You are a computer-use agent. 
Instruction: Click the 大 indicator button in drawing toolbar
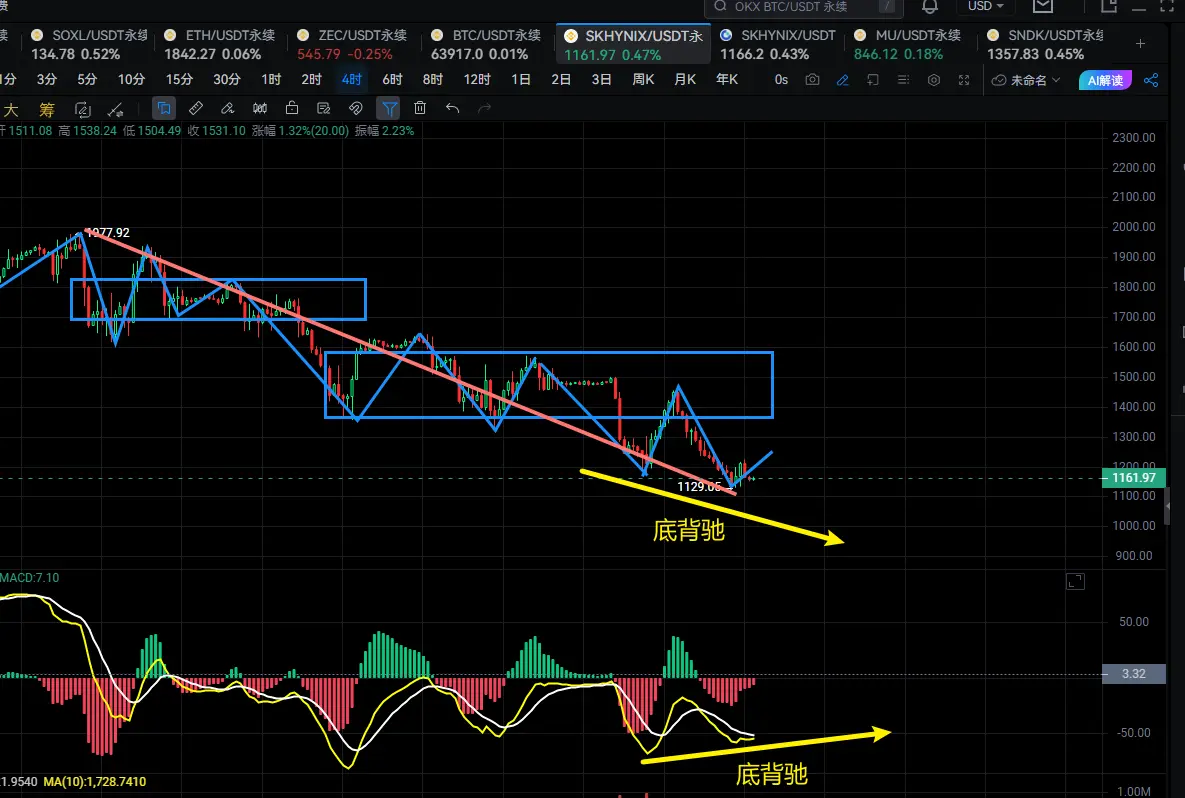click(x=11, y=110)
